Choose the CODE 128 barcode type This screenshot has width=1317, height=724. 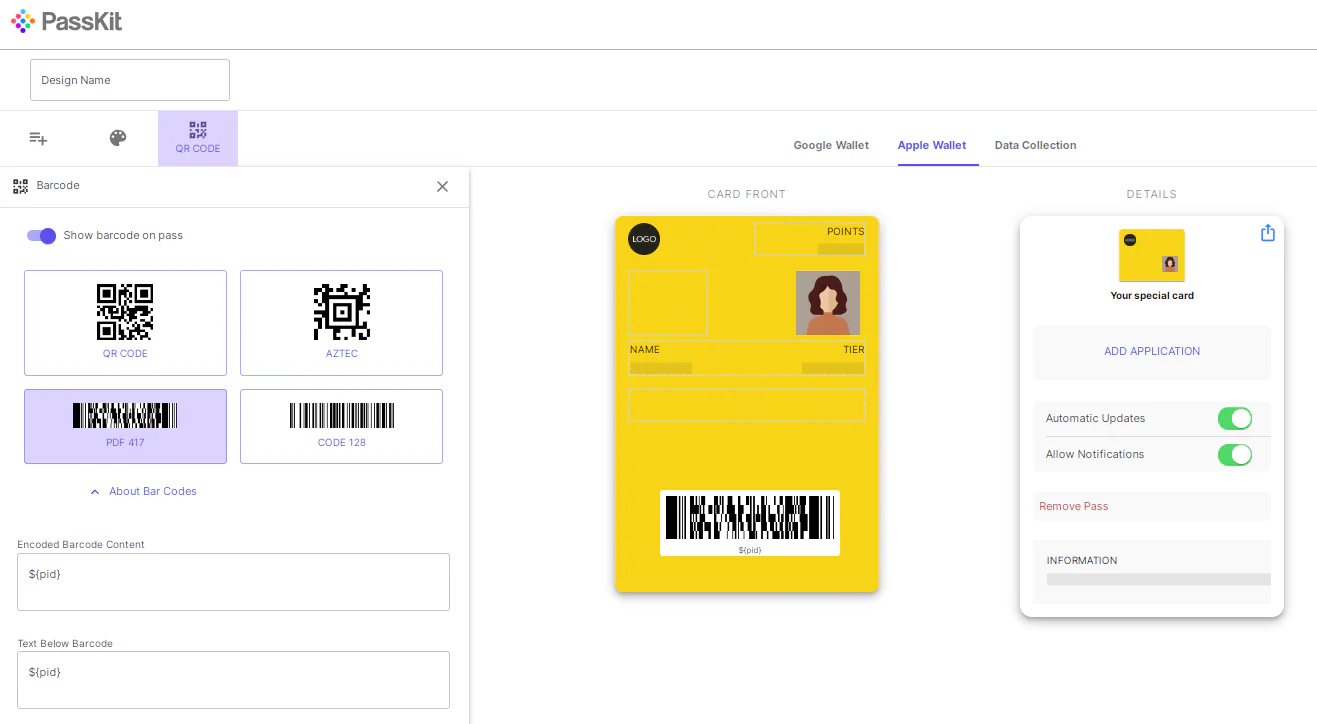pos(341,426)
